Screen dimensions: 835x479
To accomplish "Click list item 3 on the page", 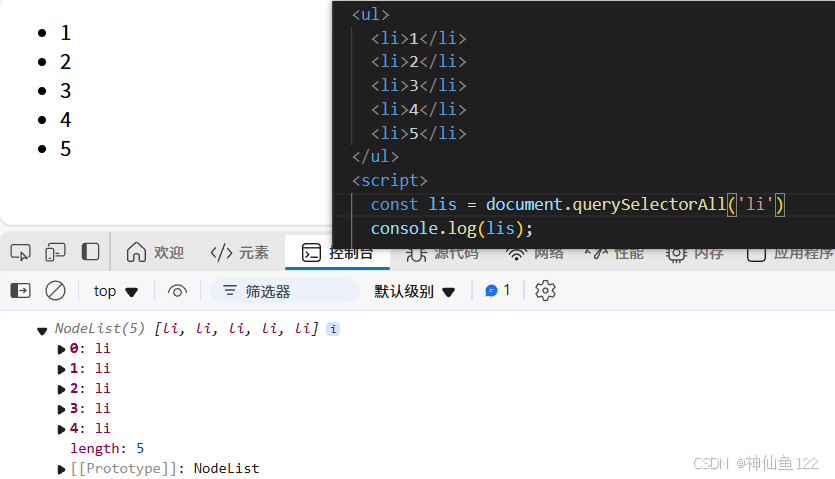I will [66, 91].
